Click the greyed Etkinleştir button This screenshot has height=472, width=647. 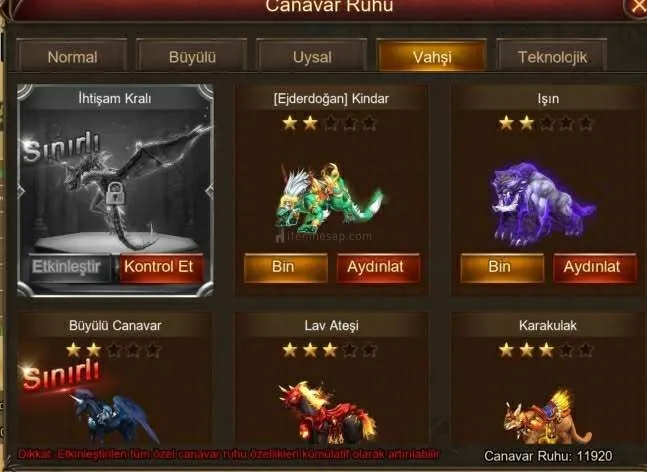(x=69, y=267)
